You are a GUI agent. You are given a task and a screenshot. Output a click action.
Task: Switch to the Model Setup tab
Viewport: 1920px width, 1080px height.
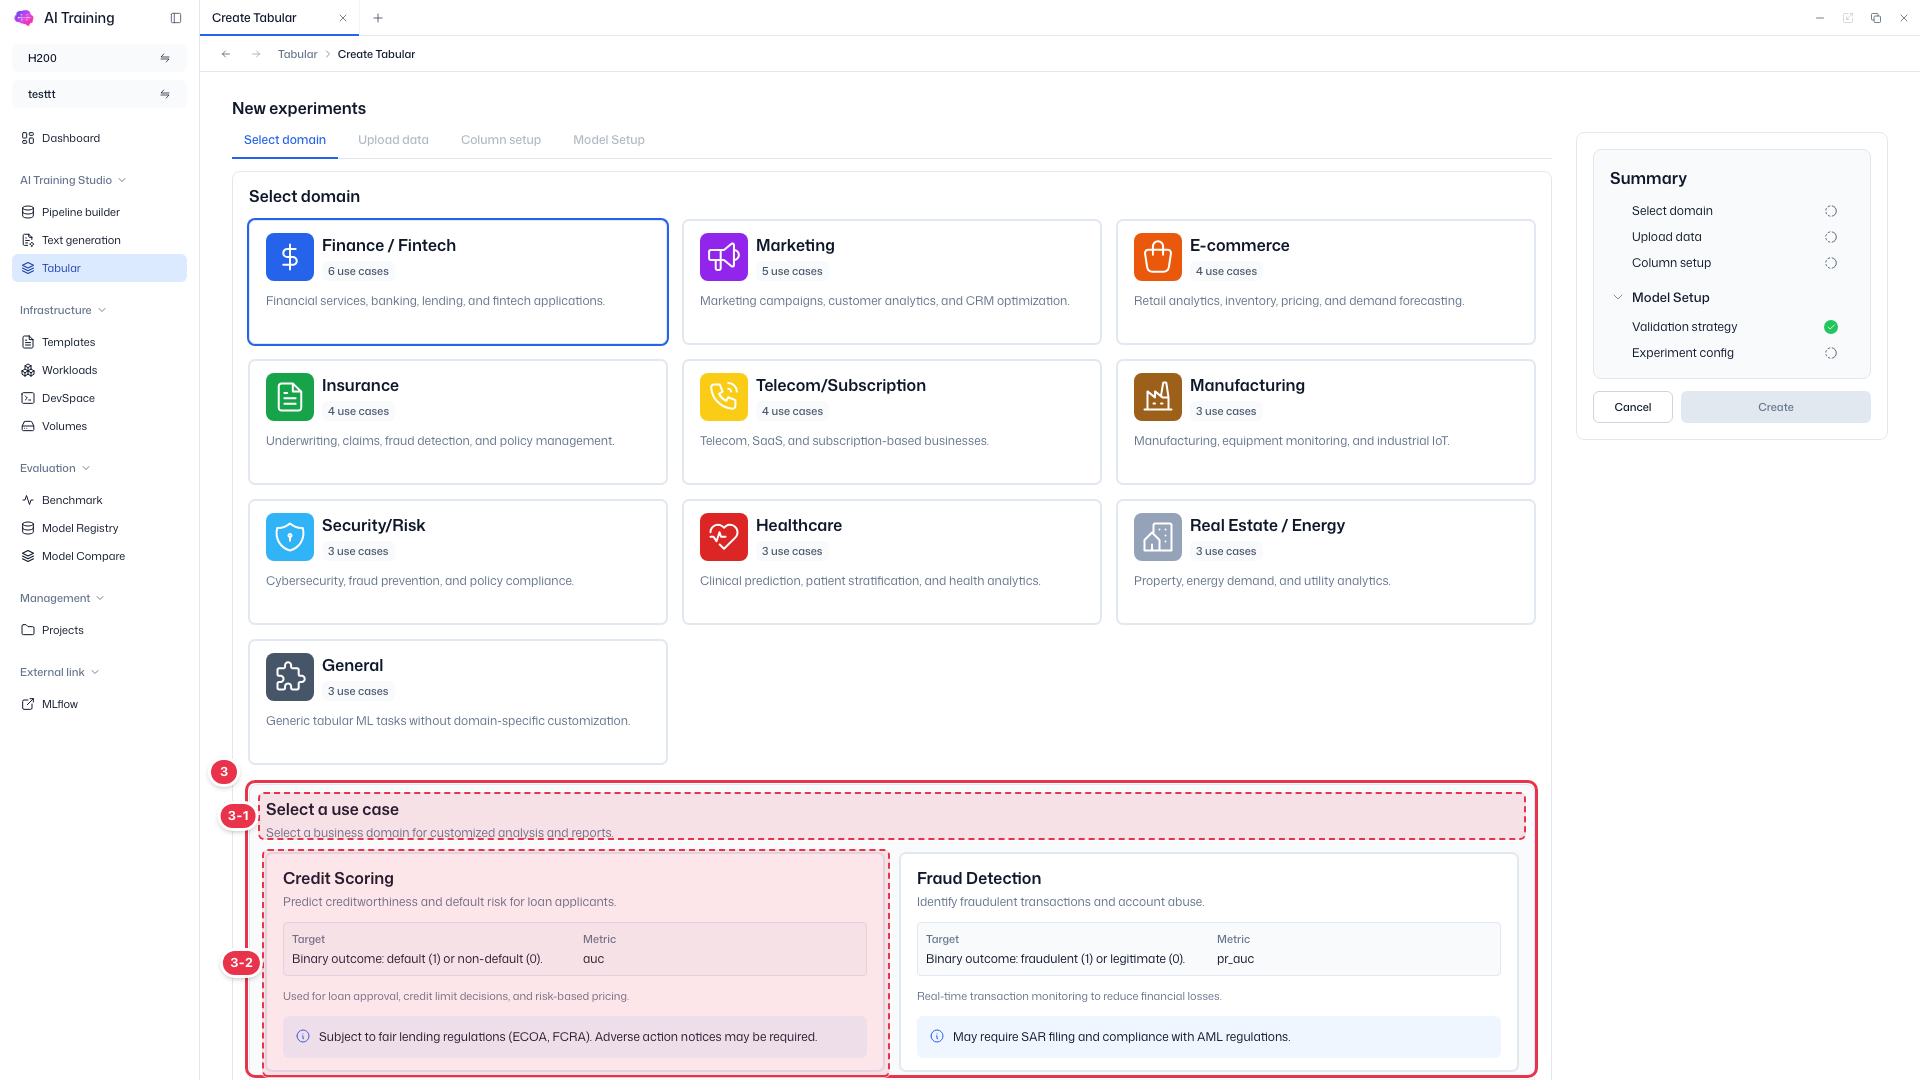pyautogui.click(x=609, y=140)
